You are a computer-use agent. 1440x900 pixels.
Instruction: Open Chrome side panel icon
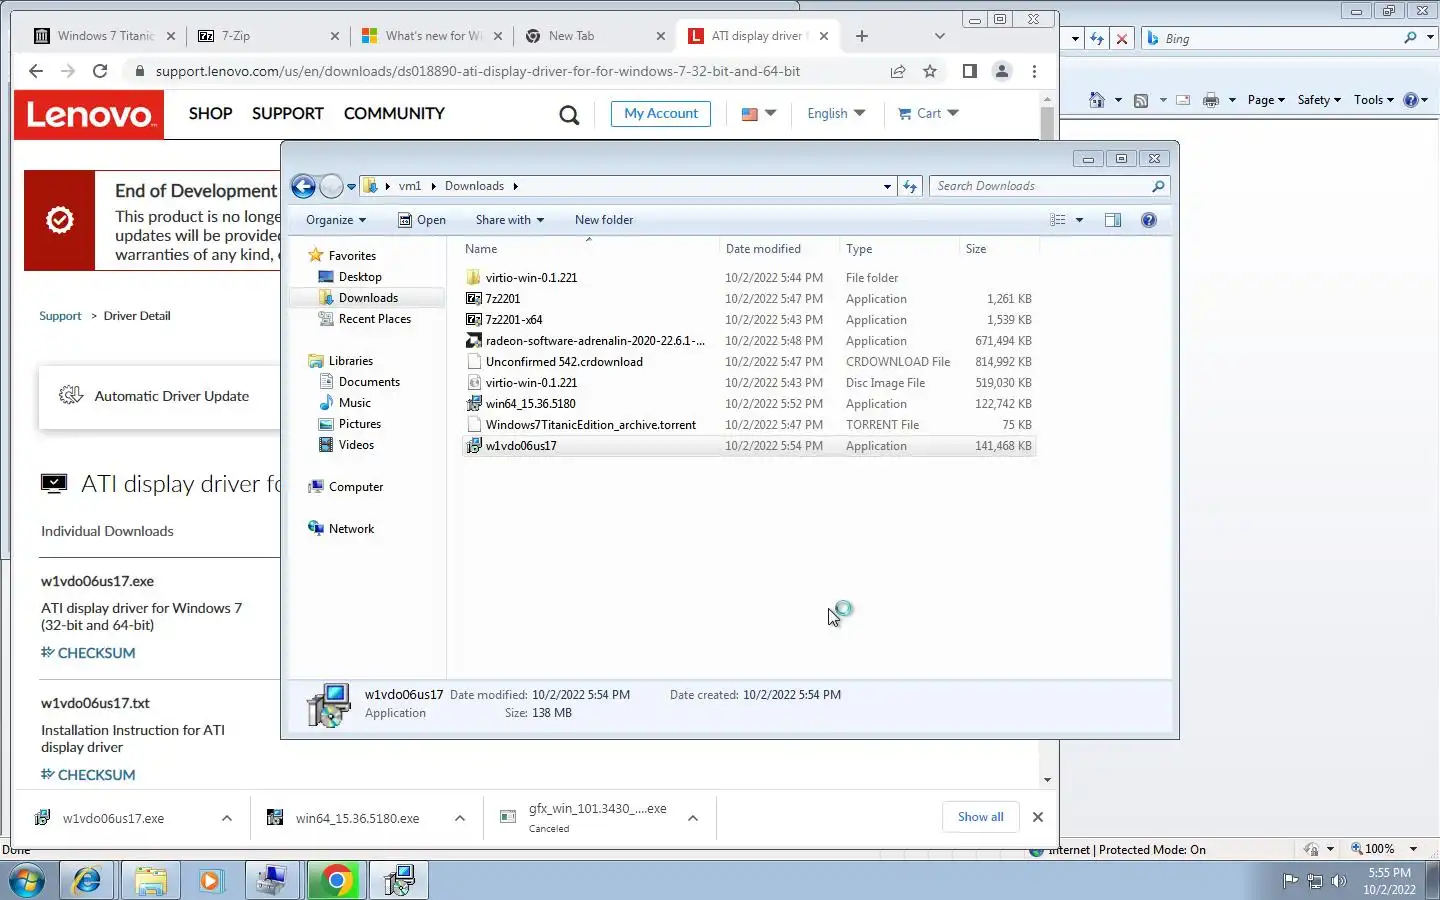click(x=969, y=71)
